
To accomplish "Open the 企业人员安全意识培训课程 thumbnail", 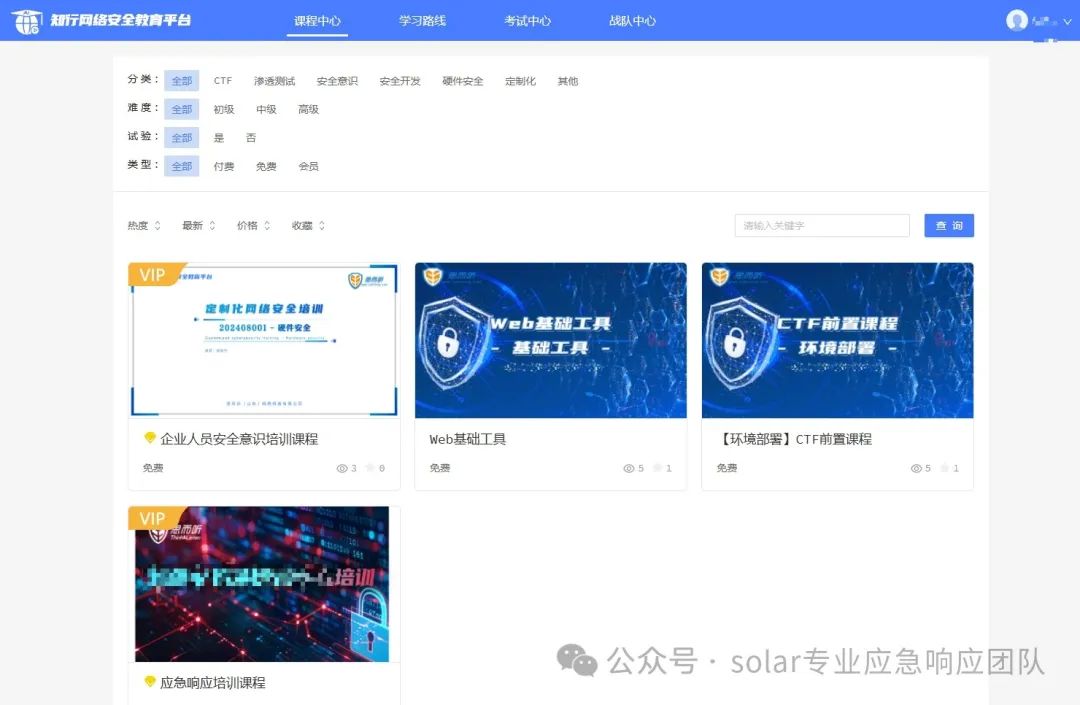I will click(264, 340).
